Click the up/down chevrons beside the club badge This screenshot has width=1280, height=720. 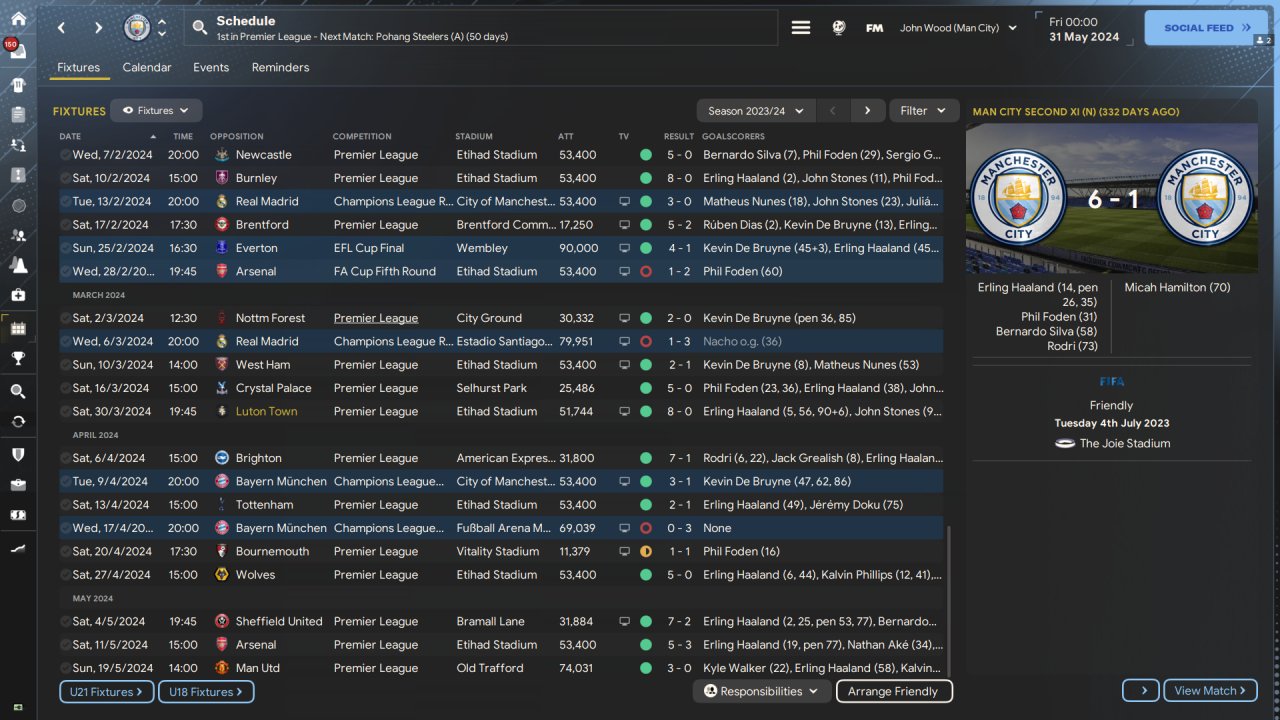[x=162, y=28]
